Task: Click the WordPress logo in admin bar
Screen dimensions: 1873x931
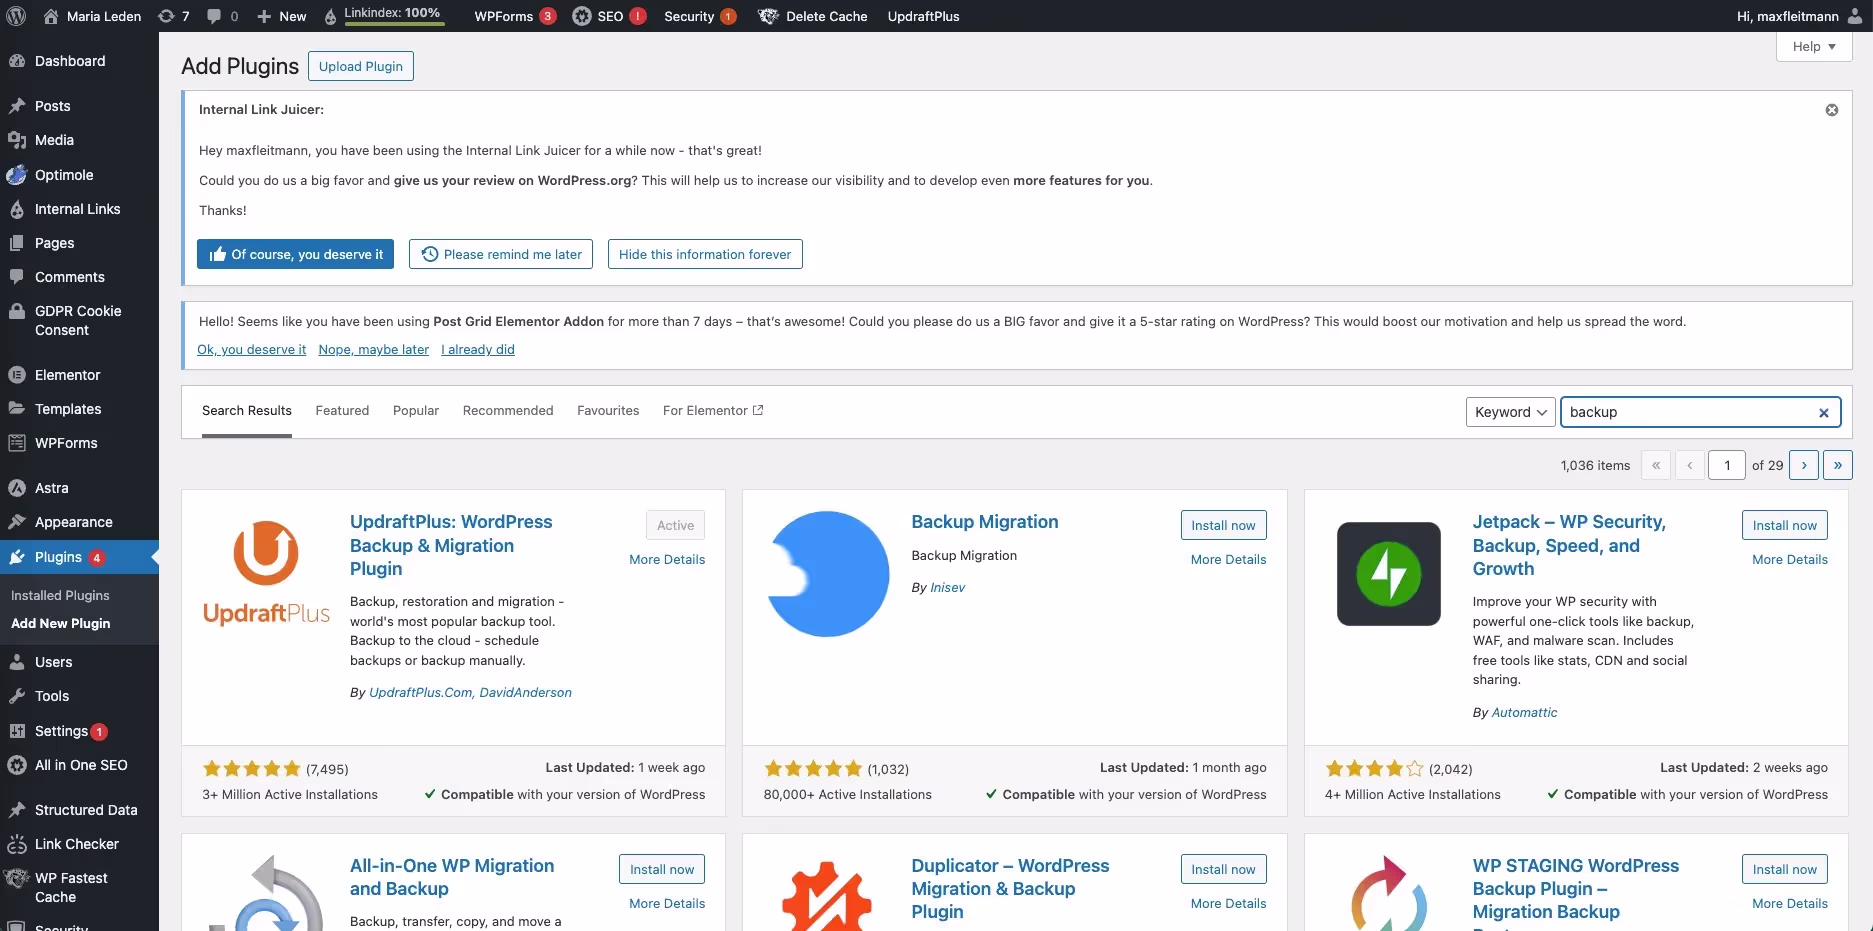Action: (x=16, y=16)
